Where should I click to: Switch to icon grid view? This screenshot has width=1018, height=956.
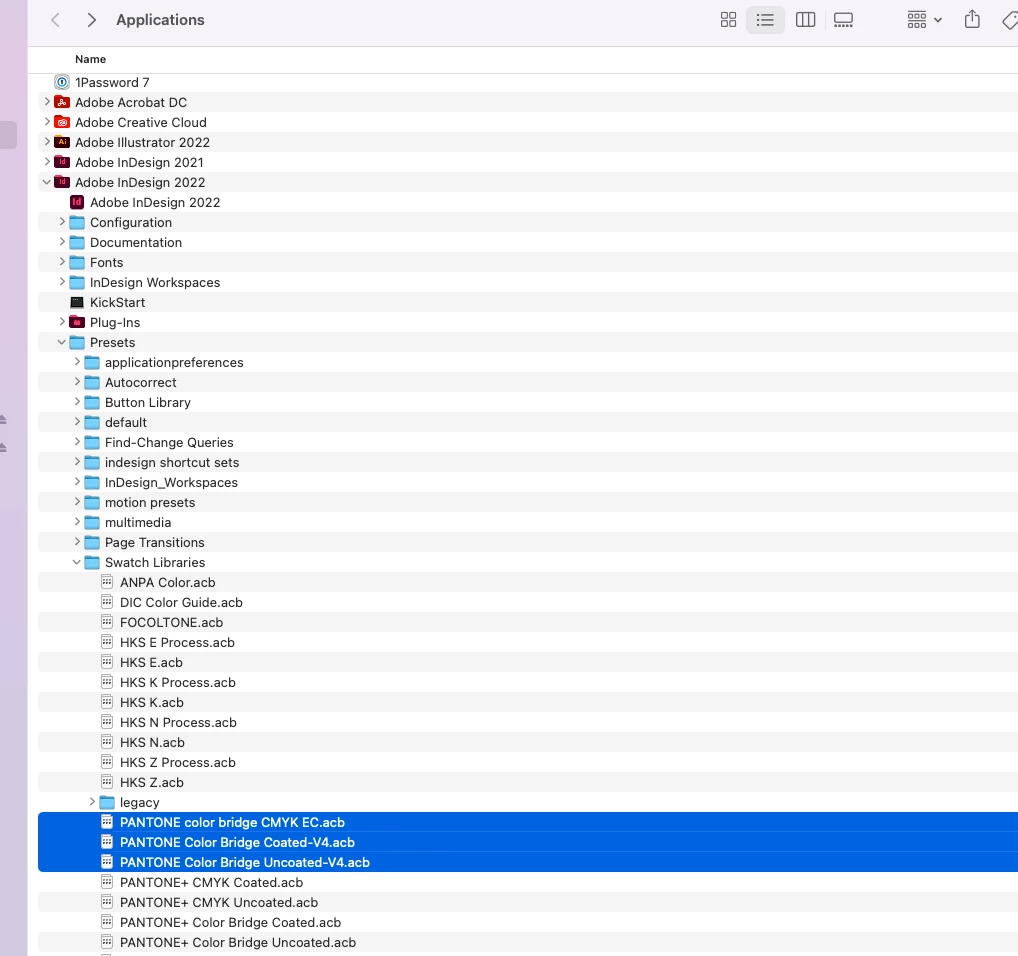click(x=728, y=20)
